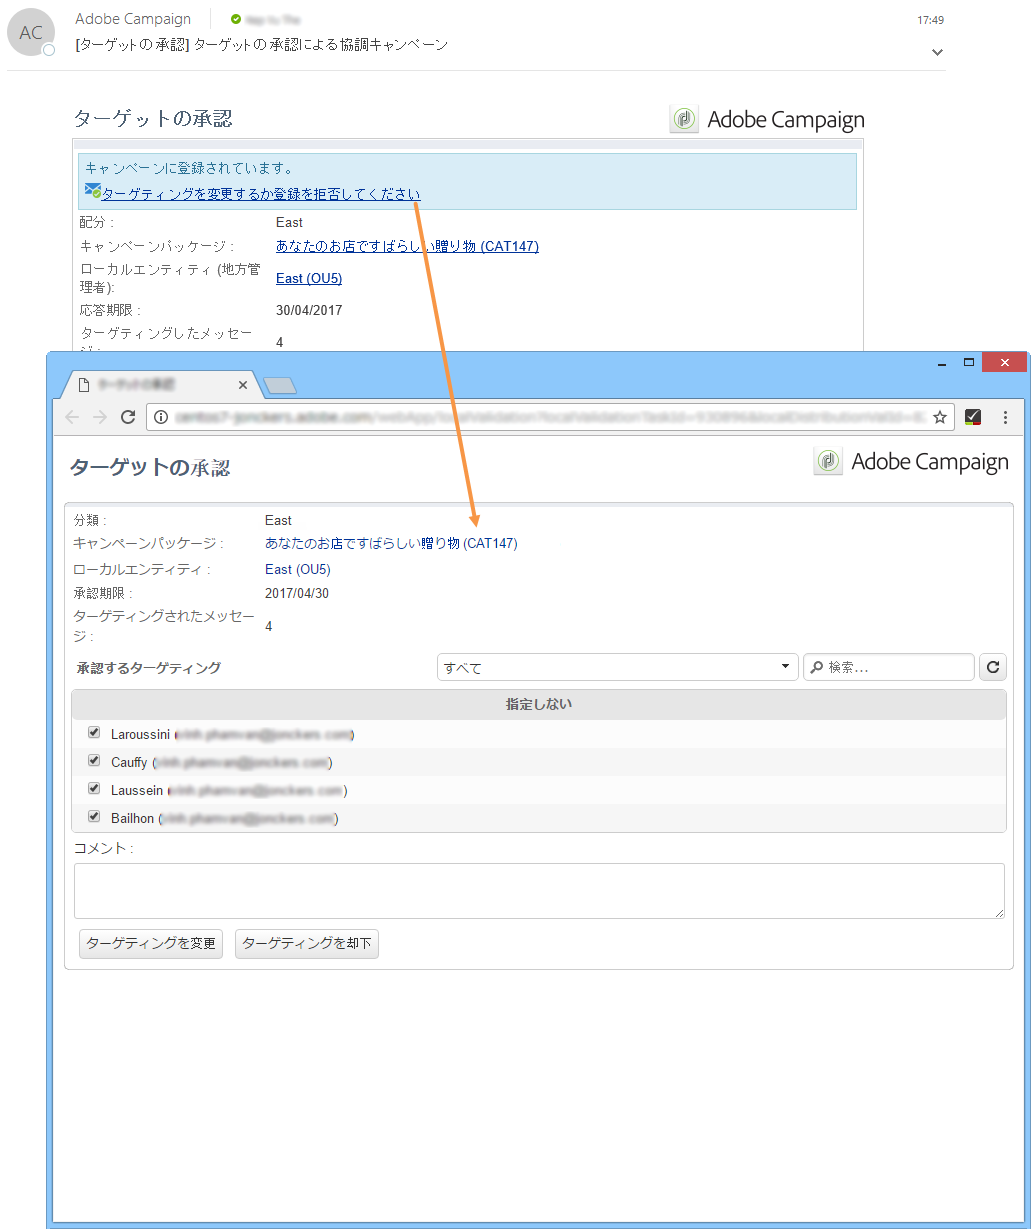Click the ターゲティングを却下 button
Image resolution: width=1031 pixels, height=1229 pixels.
pyautogui.click(x=307, y=944)
